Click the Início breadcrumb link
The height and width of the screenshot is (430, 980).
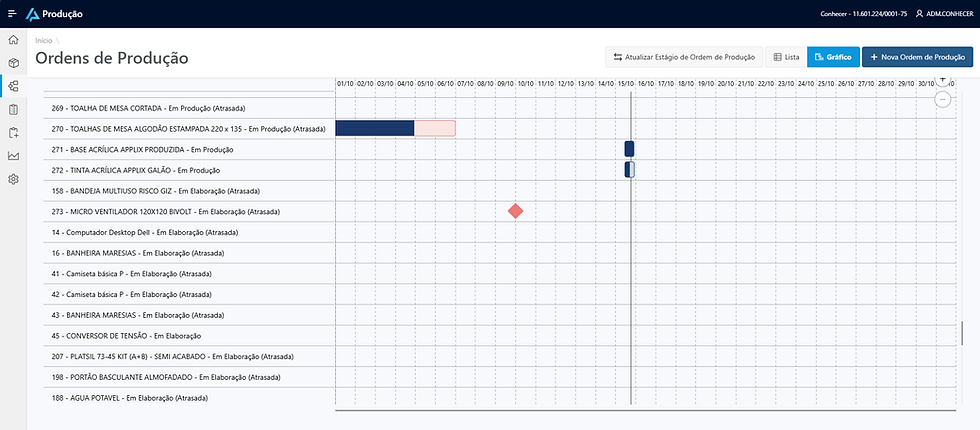click(44, 40)
